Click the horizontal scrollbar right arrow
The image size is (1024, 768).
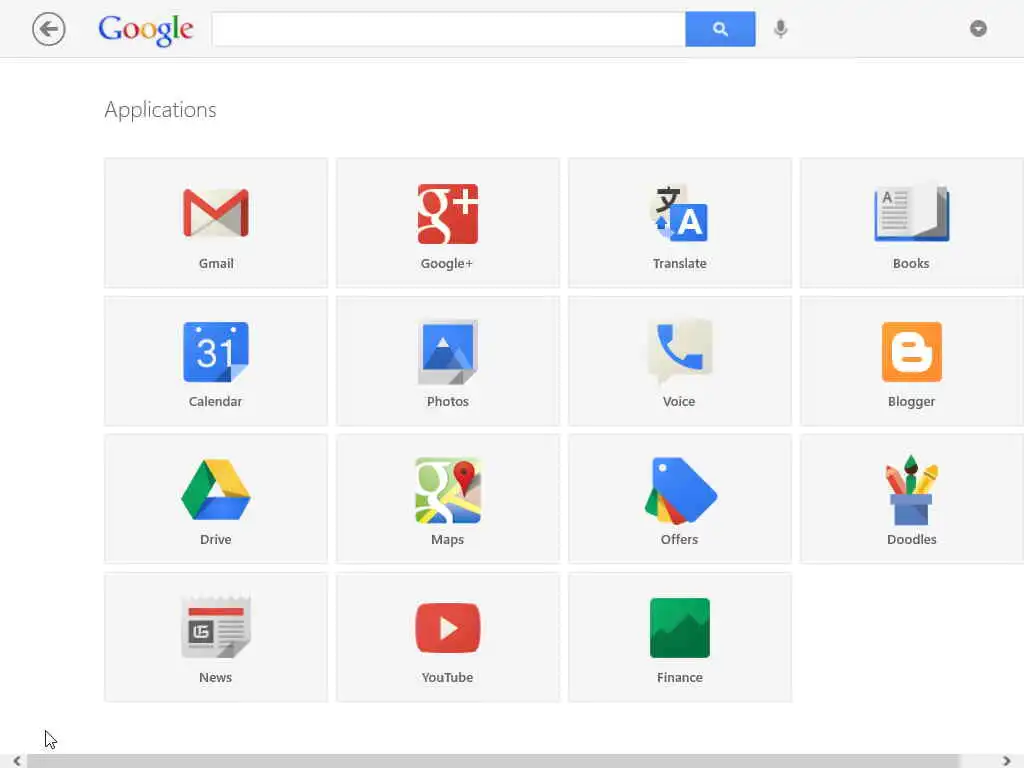[1006, 761]
